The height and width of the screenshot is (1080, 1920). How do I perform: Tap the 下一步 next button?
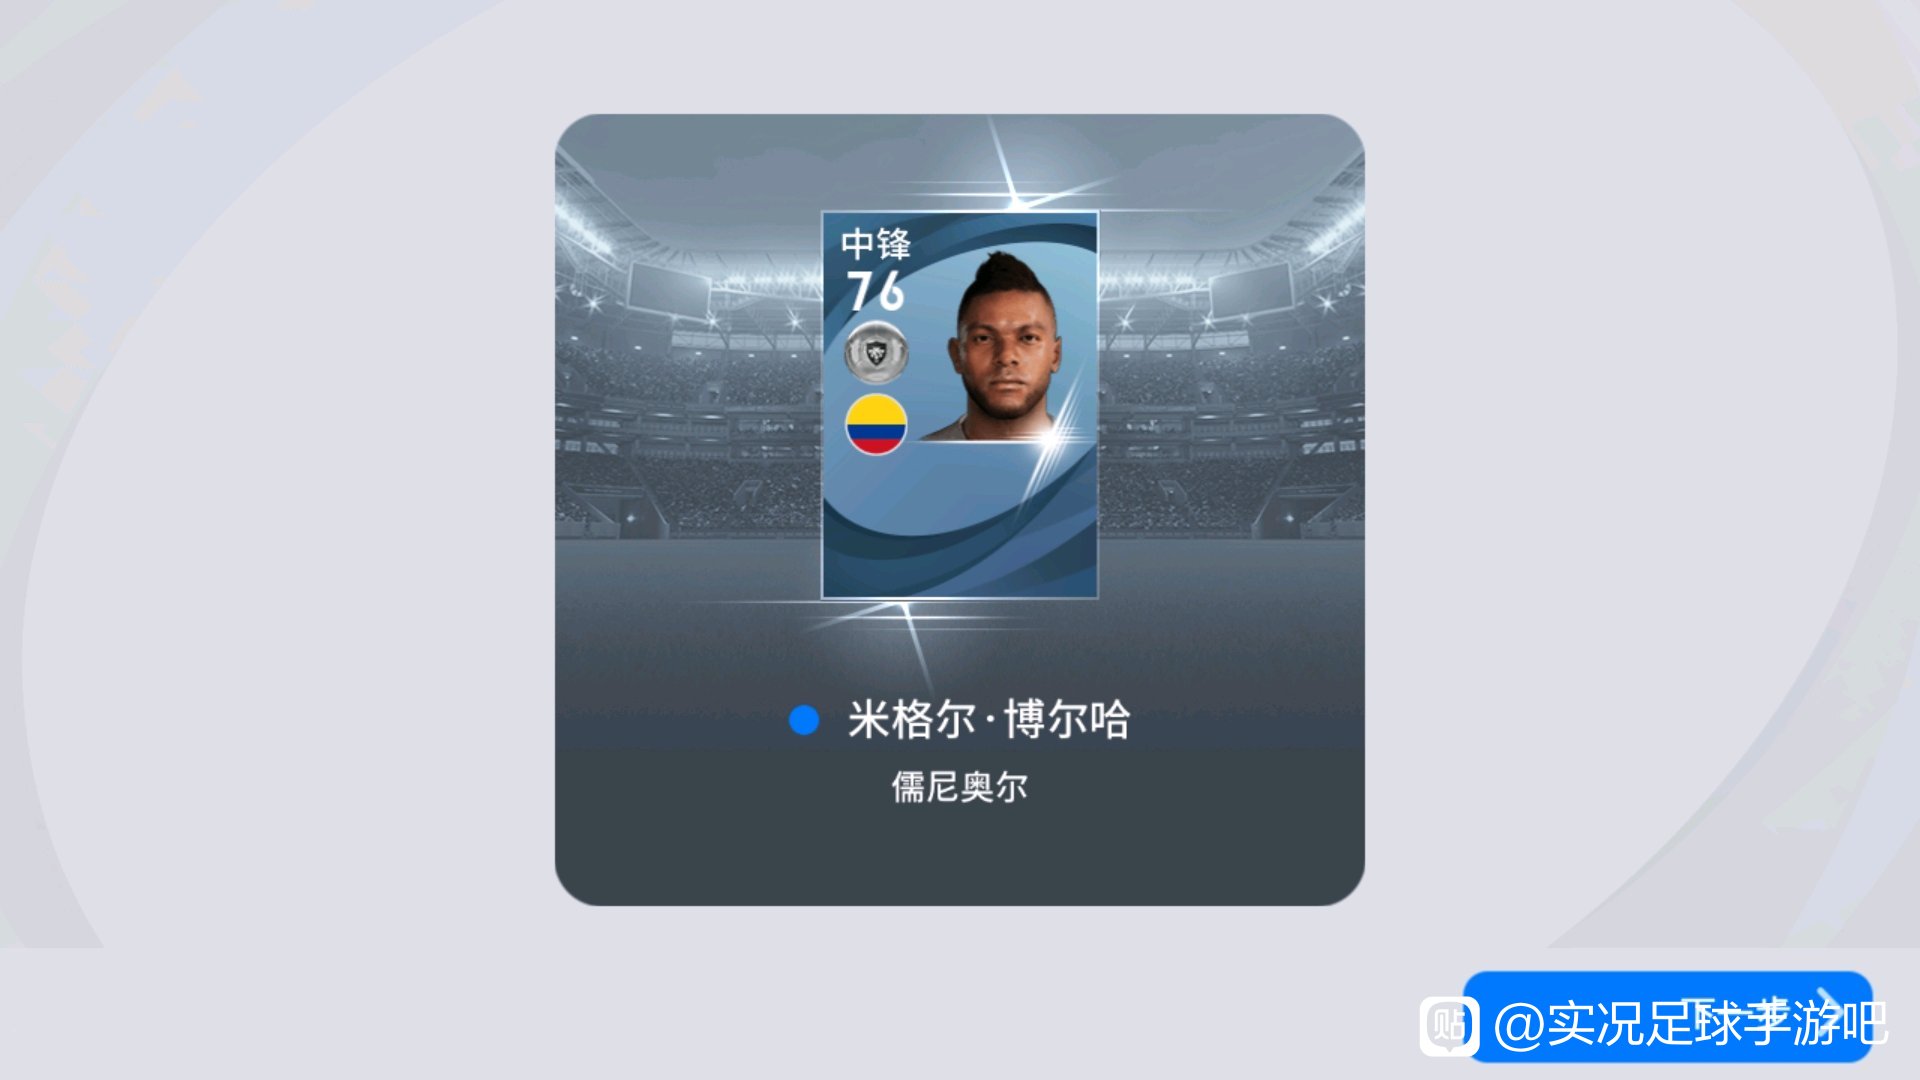coord(1668,1016)
